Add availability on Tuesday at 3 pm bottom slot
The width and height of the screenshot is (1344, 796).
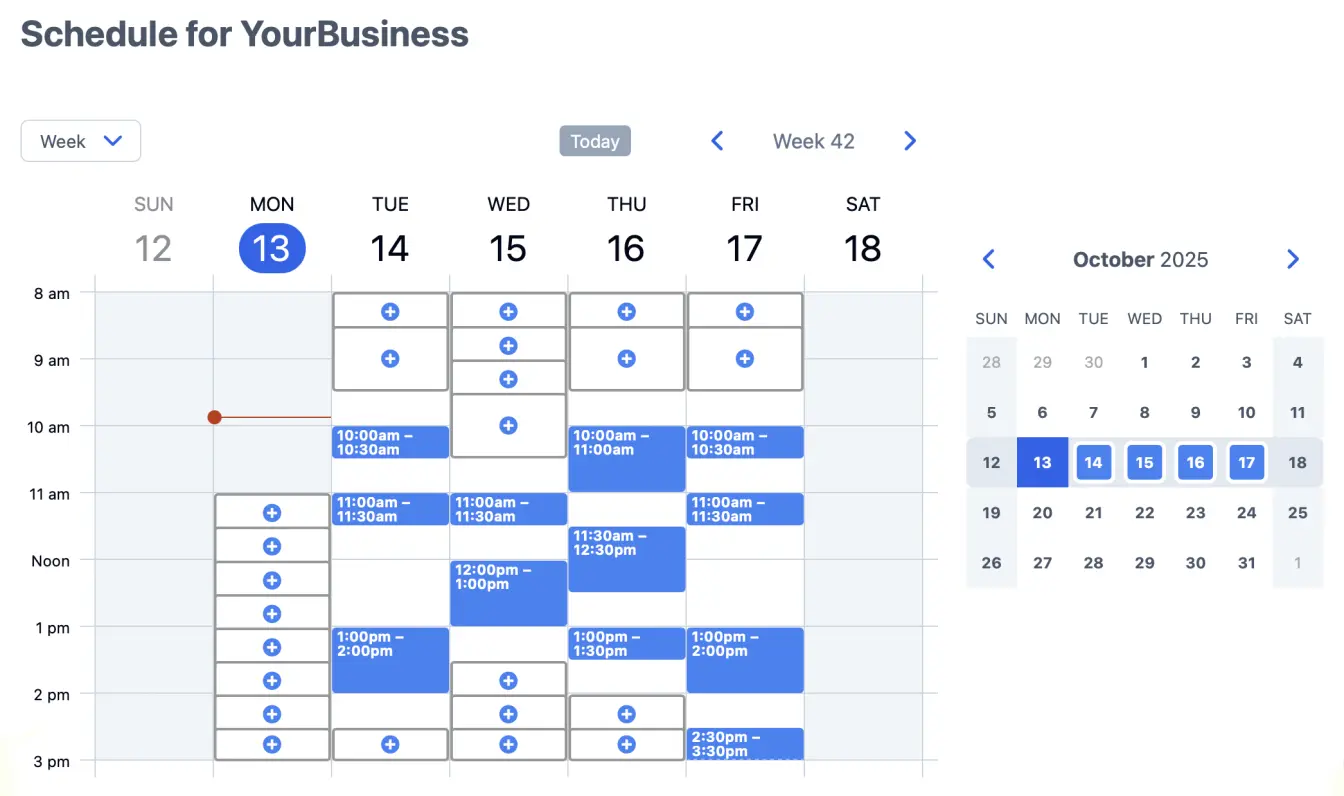390,745
